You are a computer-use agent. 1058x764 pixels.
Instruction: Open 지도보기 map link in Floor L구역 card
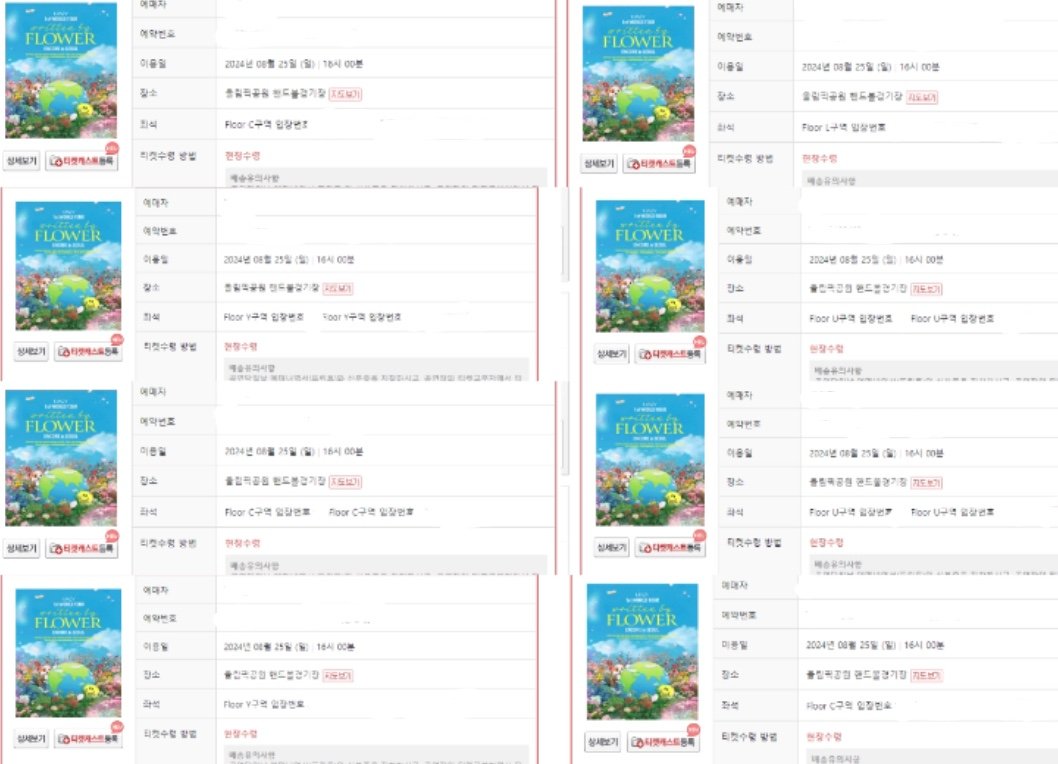(922, 97)
